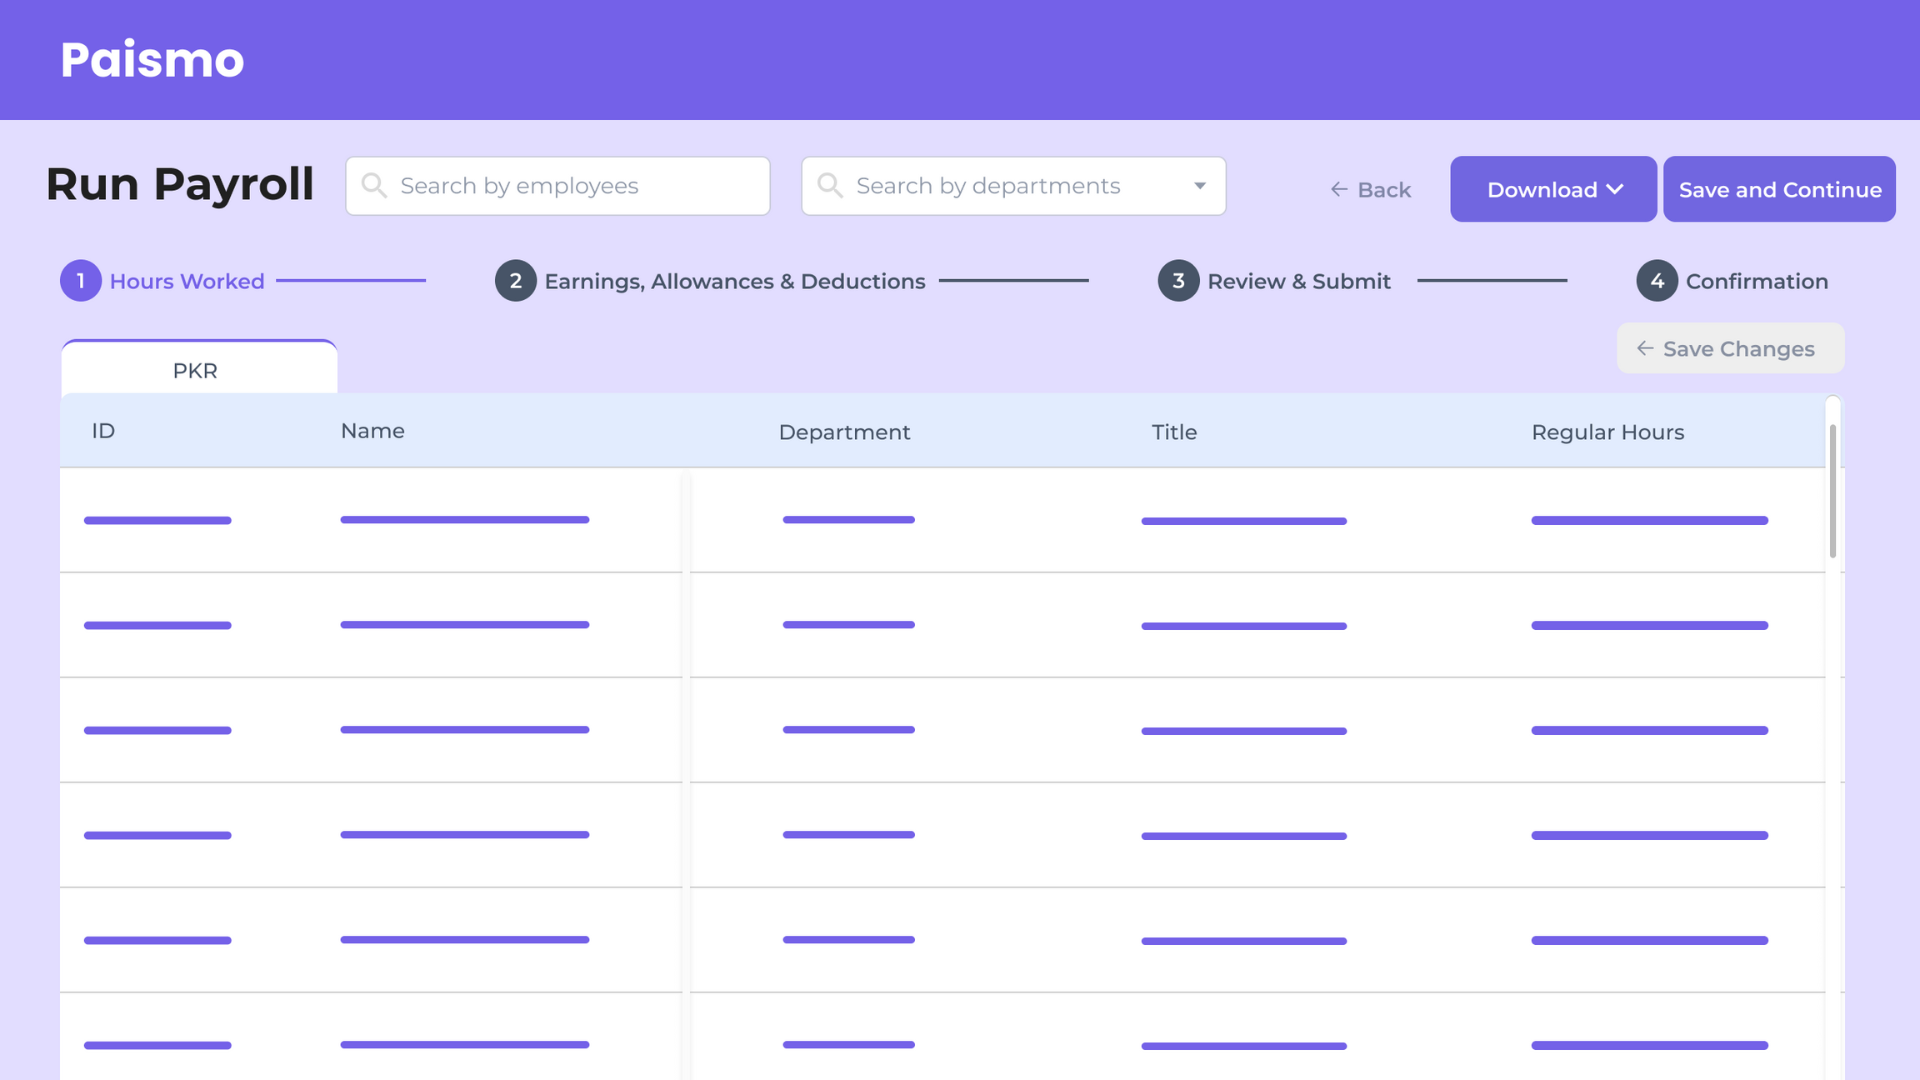
Task: Click the department search magnifier icon
Action: pyautogui.click(x=830, y=186)
